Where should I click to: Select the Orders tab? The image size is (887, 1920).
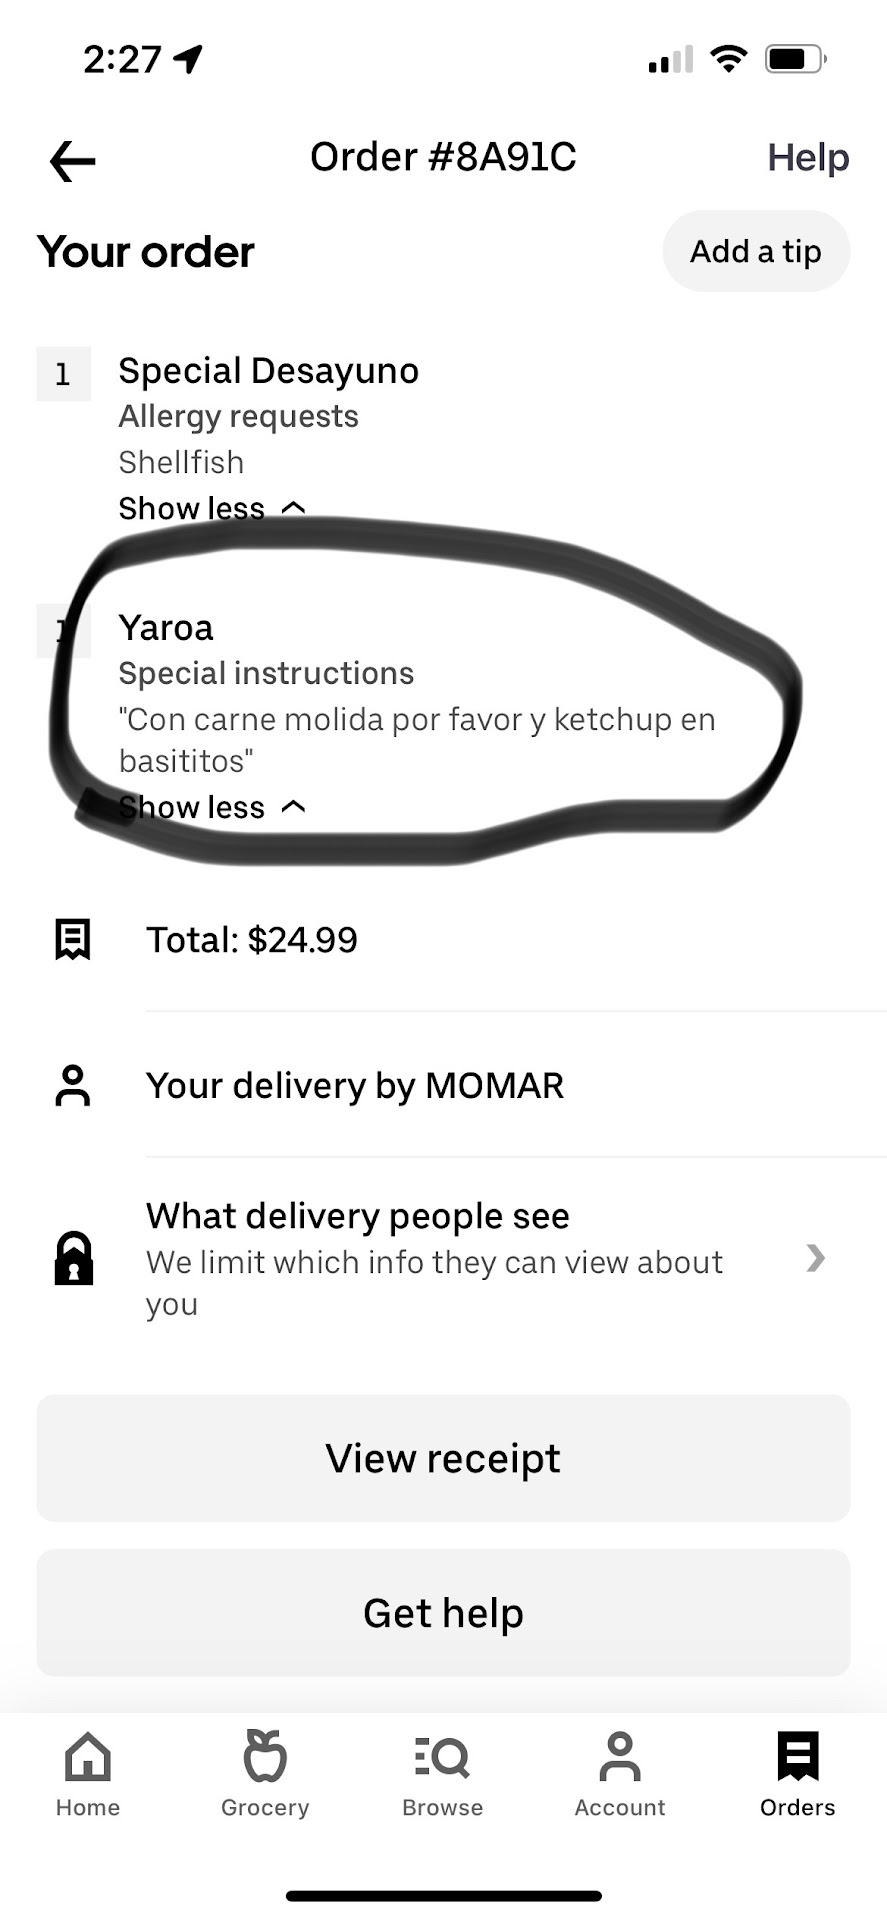797,1775
